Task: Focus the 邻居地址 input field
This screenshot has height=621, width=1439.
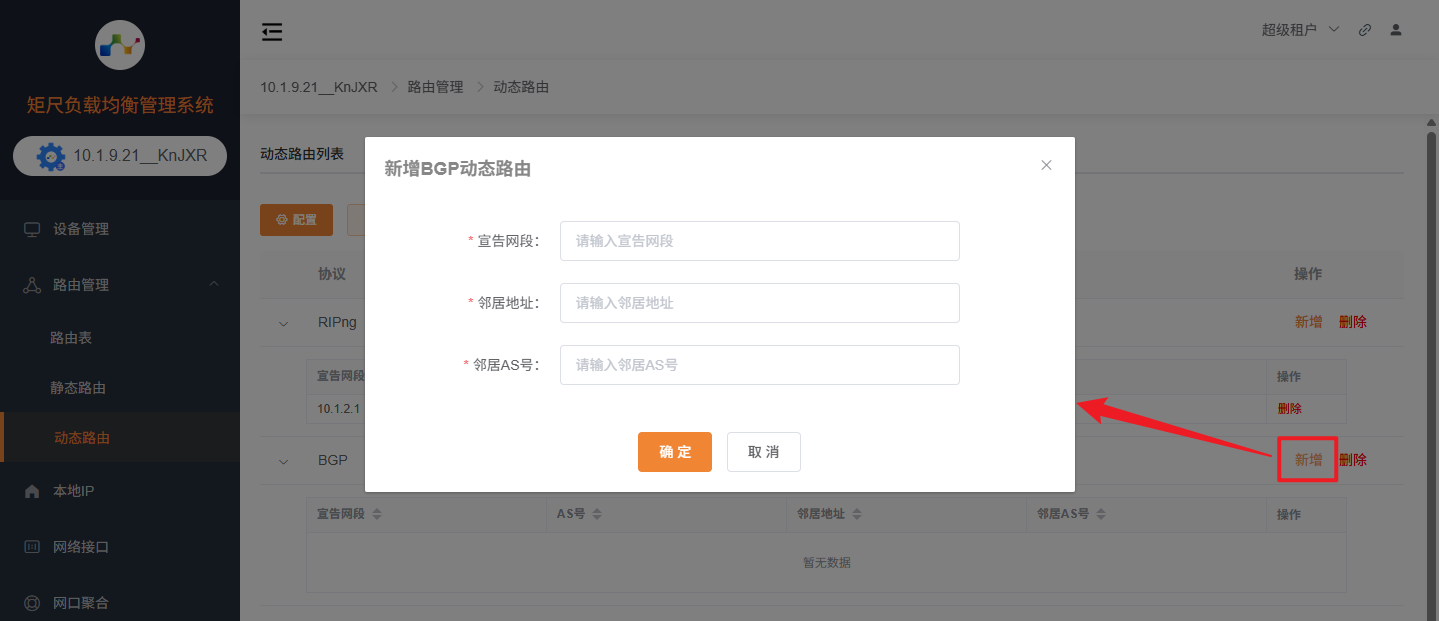Action: click(760, 303)
